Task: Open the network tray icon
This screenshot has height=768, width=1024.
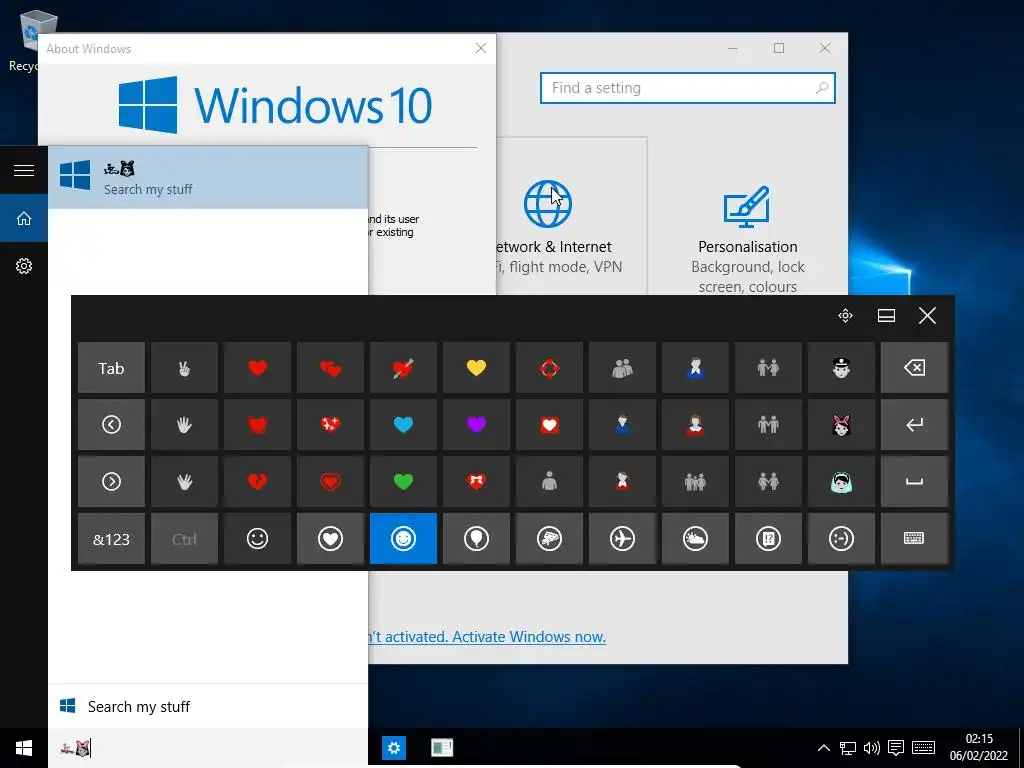Action: click(848, 748)
